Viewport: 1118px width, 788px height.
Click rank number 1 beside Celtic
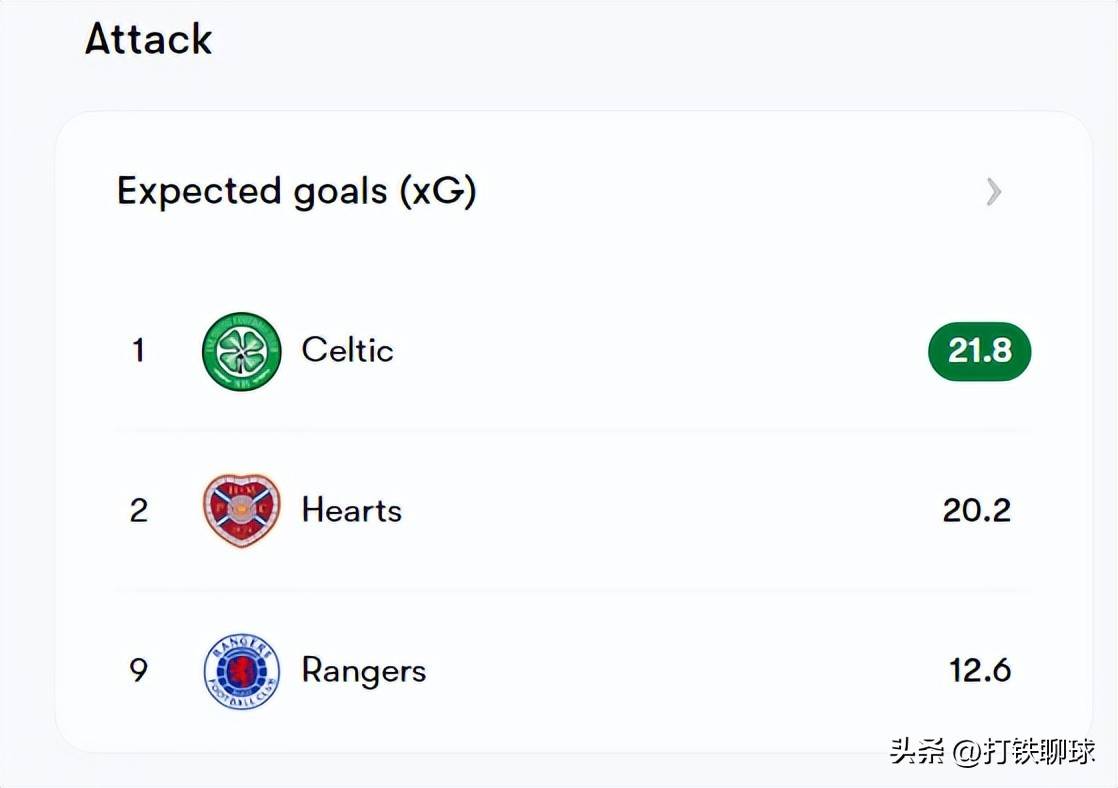coord(138,351)
